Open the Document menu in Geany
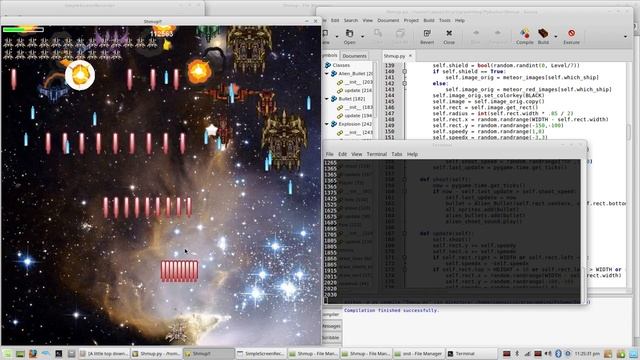 388,20
